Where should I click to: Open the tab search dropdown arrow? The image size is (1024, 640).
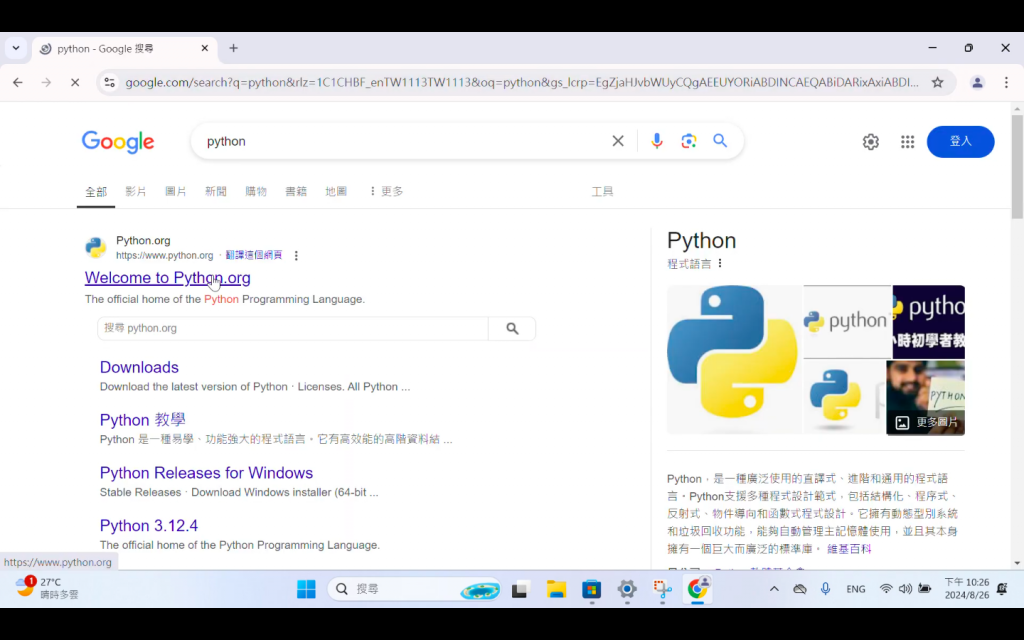pos(16,48)
